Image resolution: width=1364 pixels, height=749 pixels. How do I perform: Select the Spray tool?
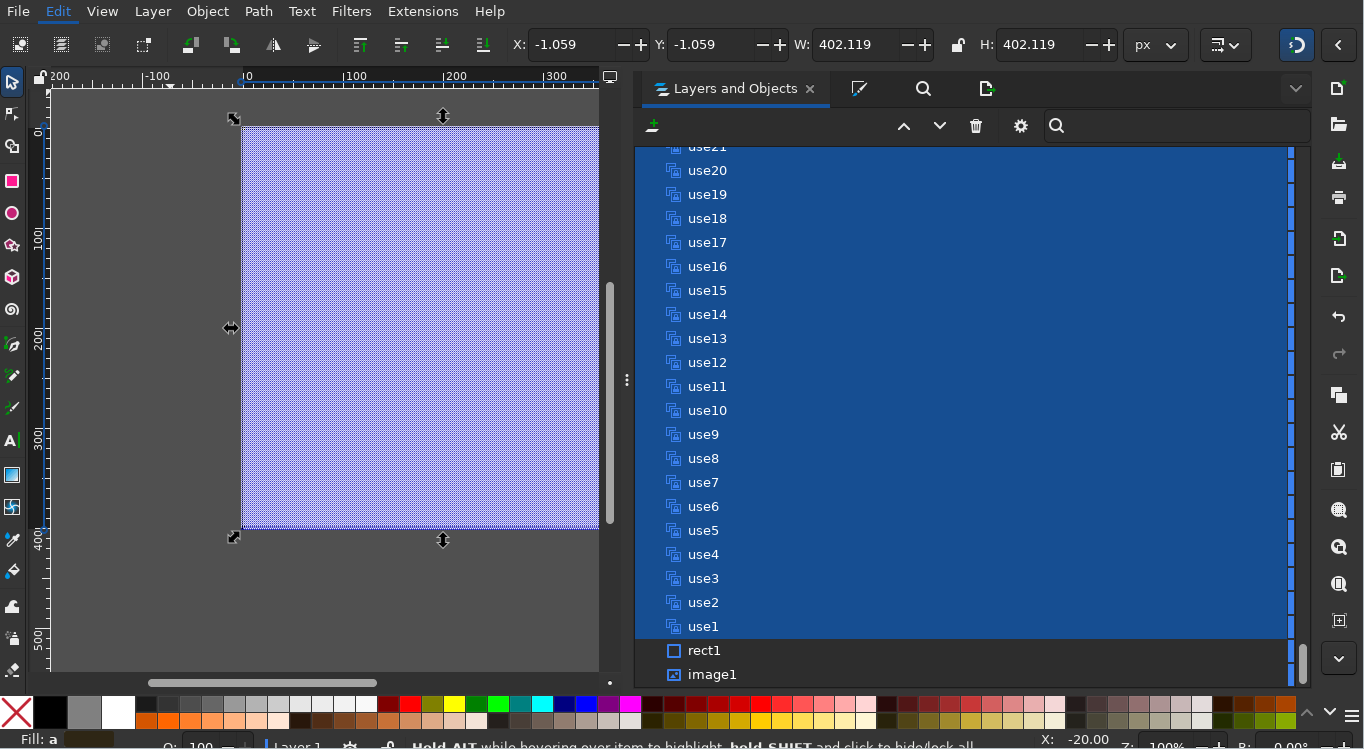(x=12, y=638)
